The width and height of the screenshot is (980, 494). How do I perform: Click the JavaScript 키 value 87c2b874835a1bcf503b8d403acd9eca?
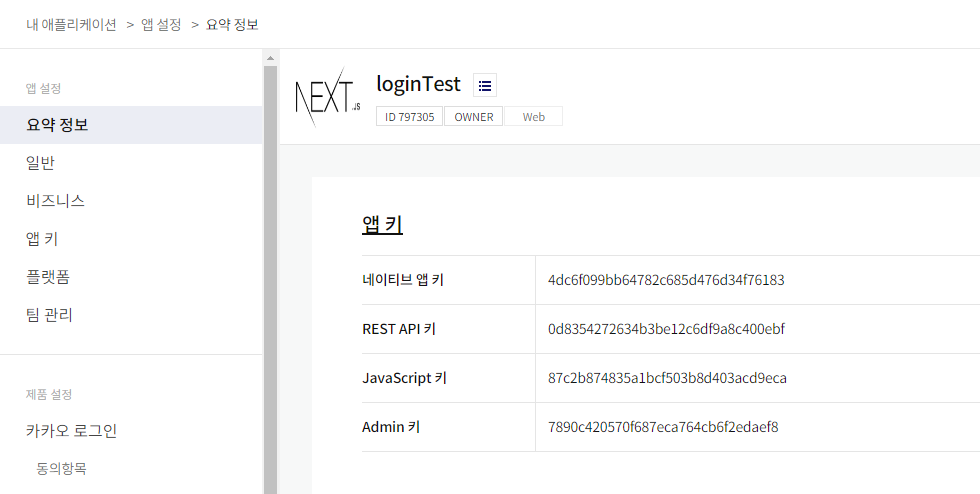668,378
